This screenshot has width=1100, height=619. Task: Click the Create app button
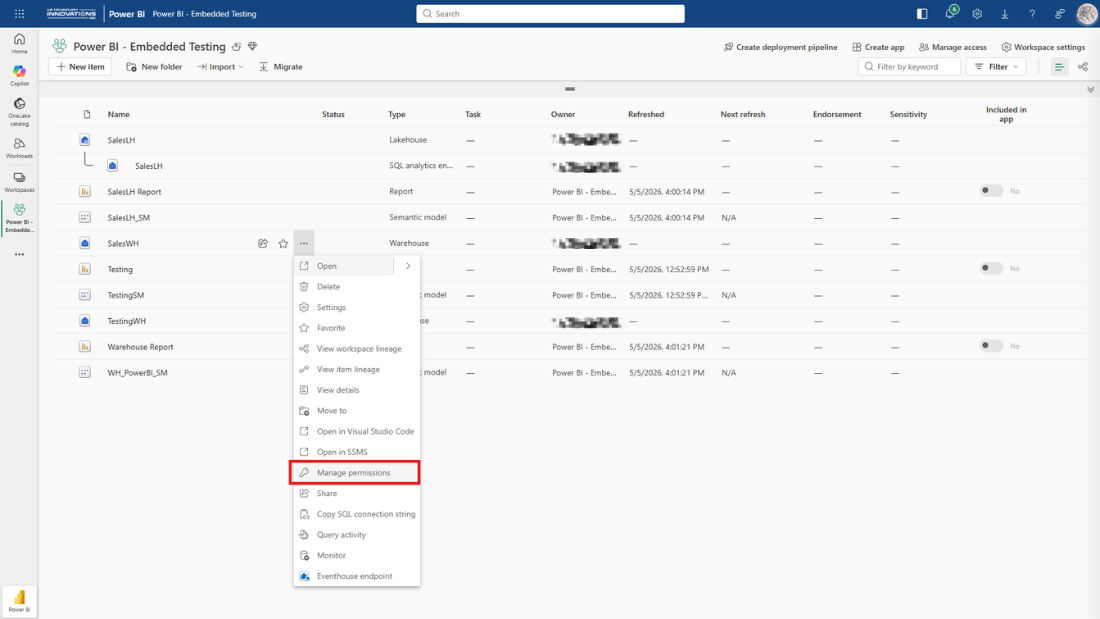(878, 47)
